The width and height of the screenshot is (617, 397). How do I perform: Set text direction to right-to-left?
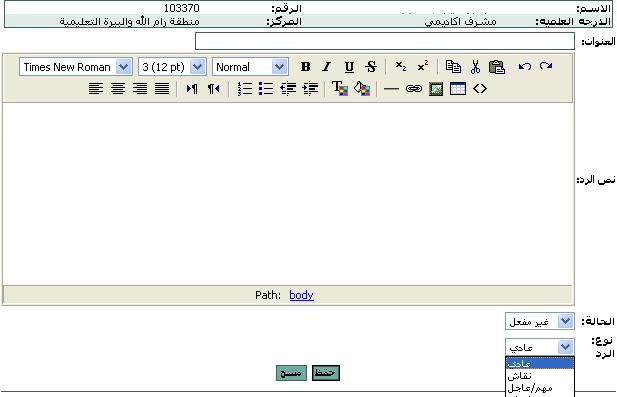214,89
